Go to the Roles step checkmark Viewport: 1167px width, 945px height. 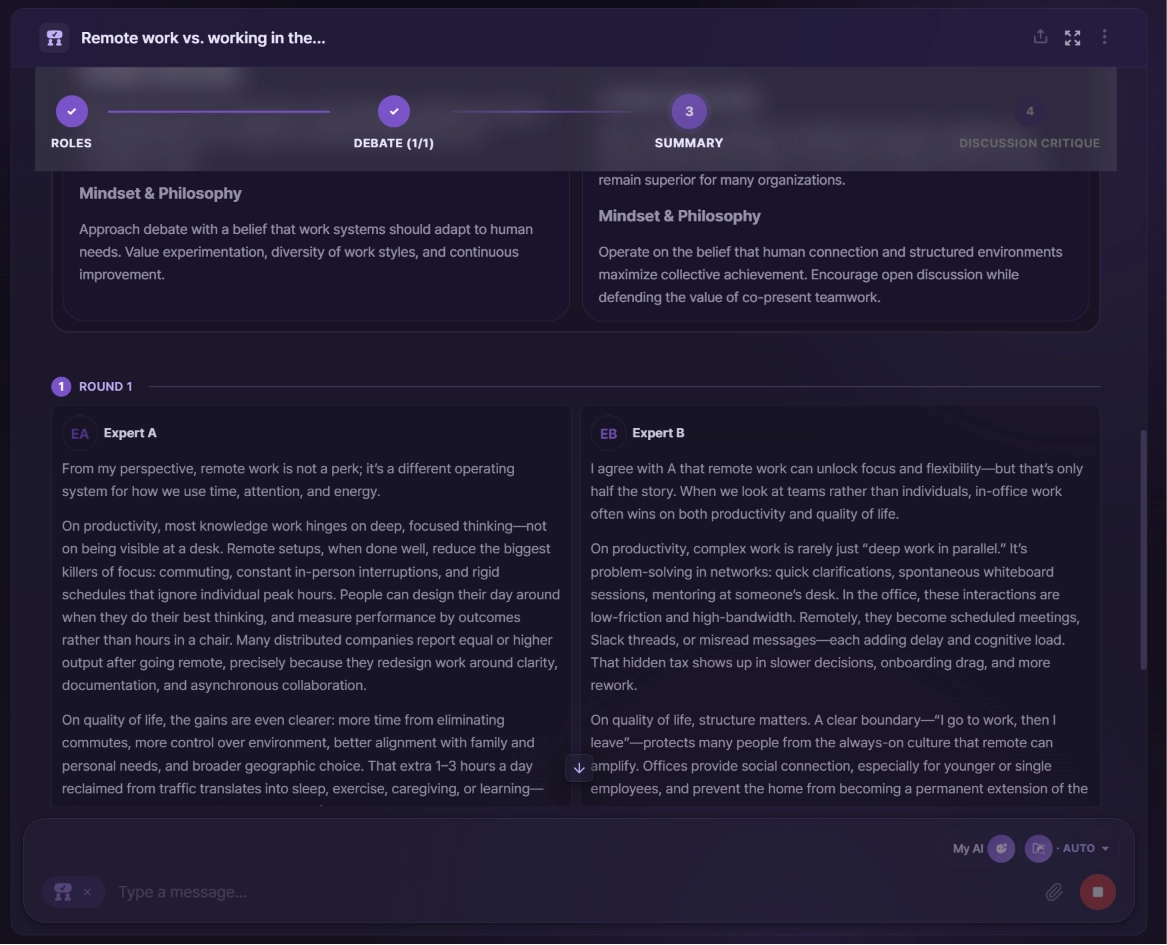(71, 112)
